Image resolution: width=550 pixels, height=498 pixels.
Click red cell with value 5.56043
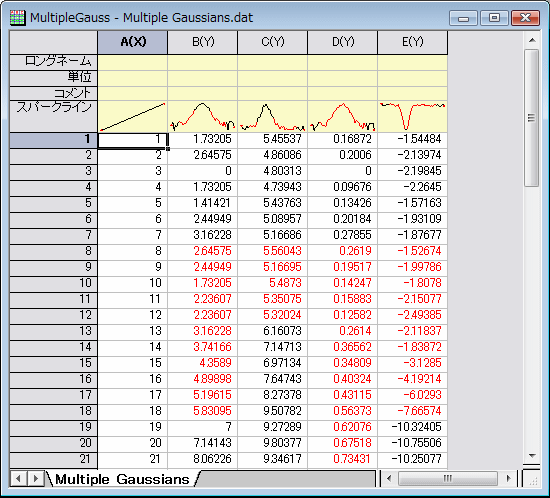point(273,251)
